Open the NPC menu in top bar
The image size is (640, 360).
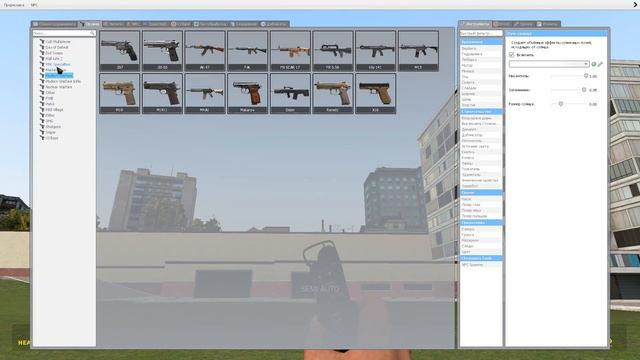point(34,5)
